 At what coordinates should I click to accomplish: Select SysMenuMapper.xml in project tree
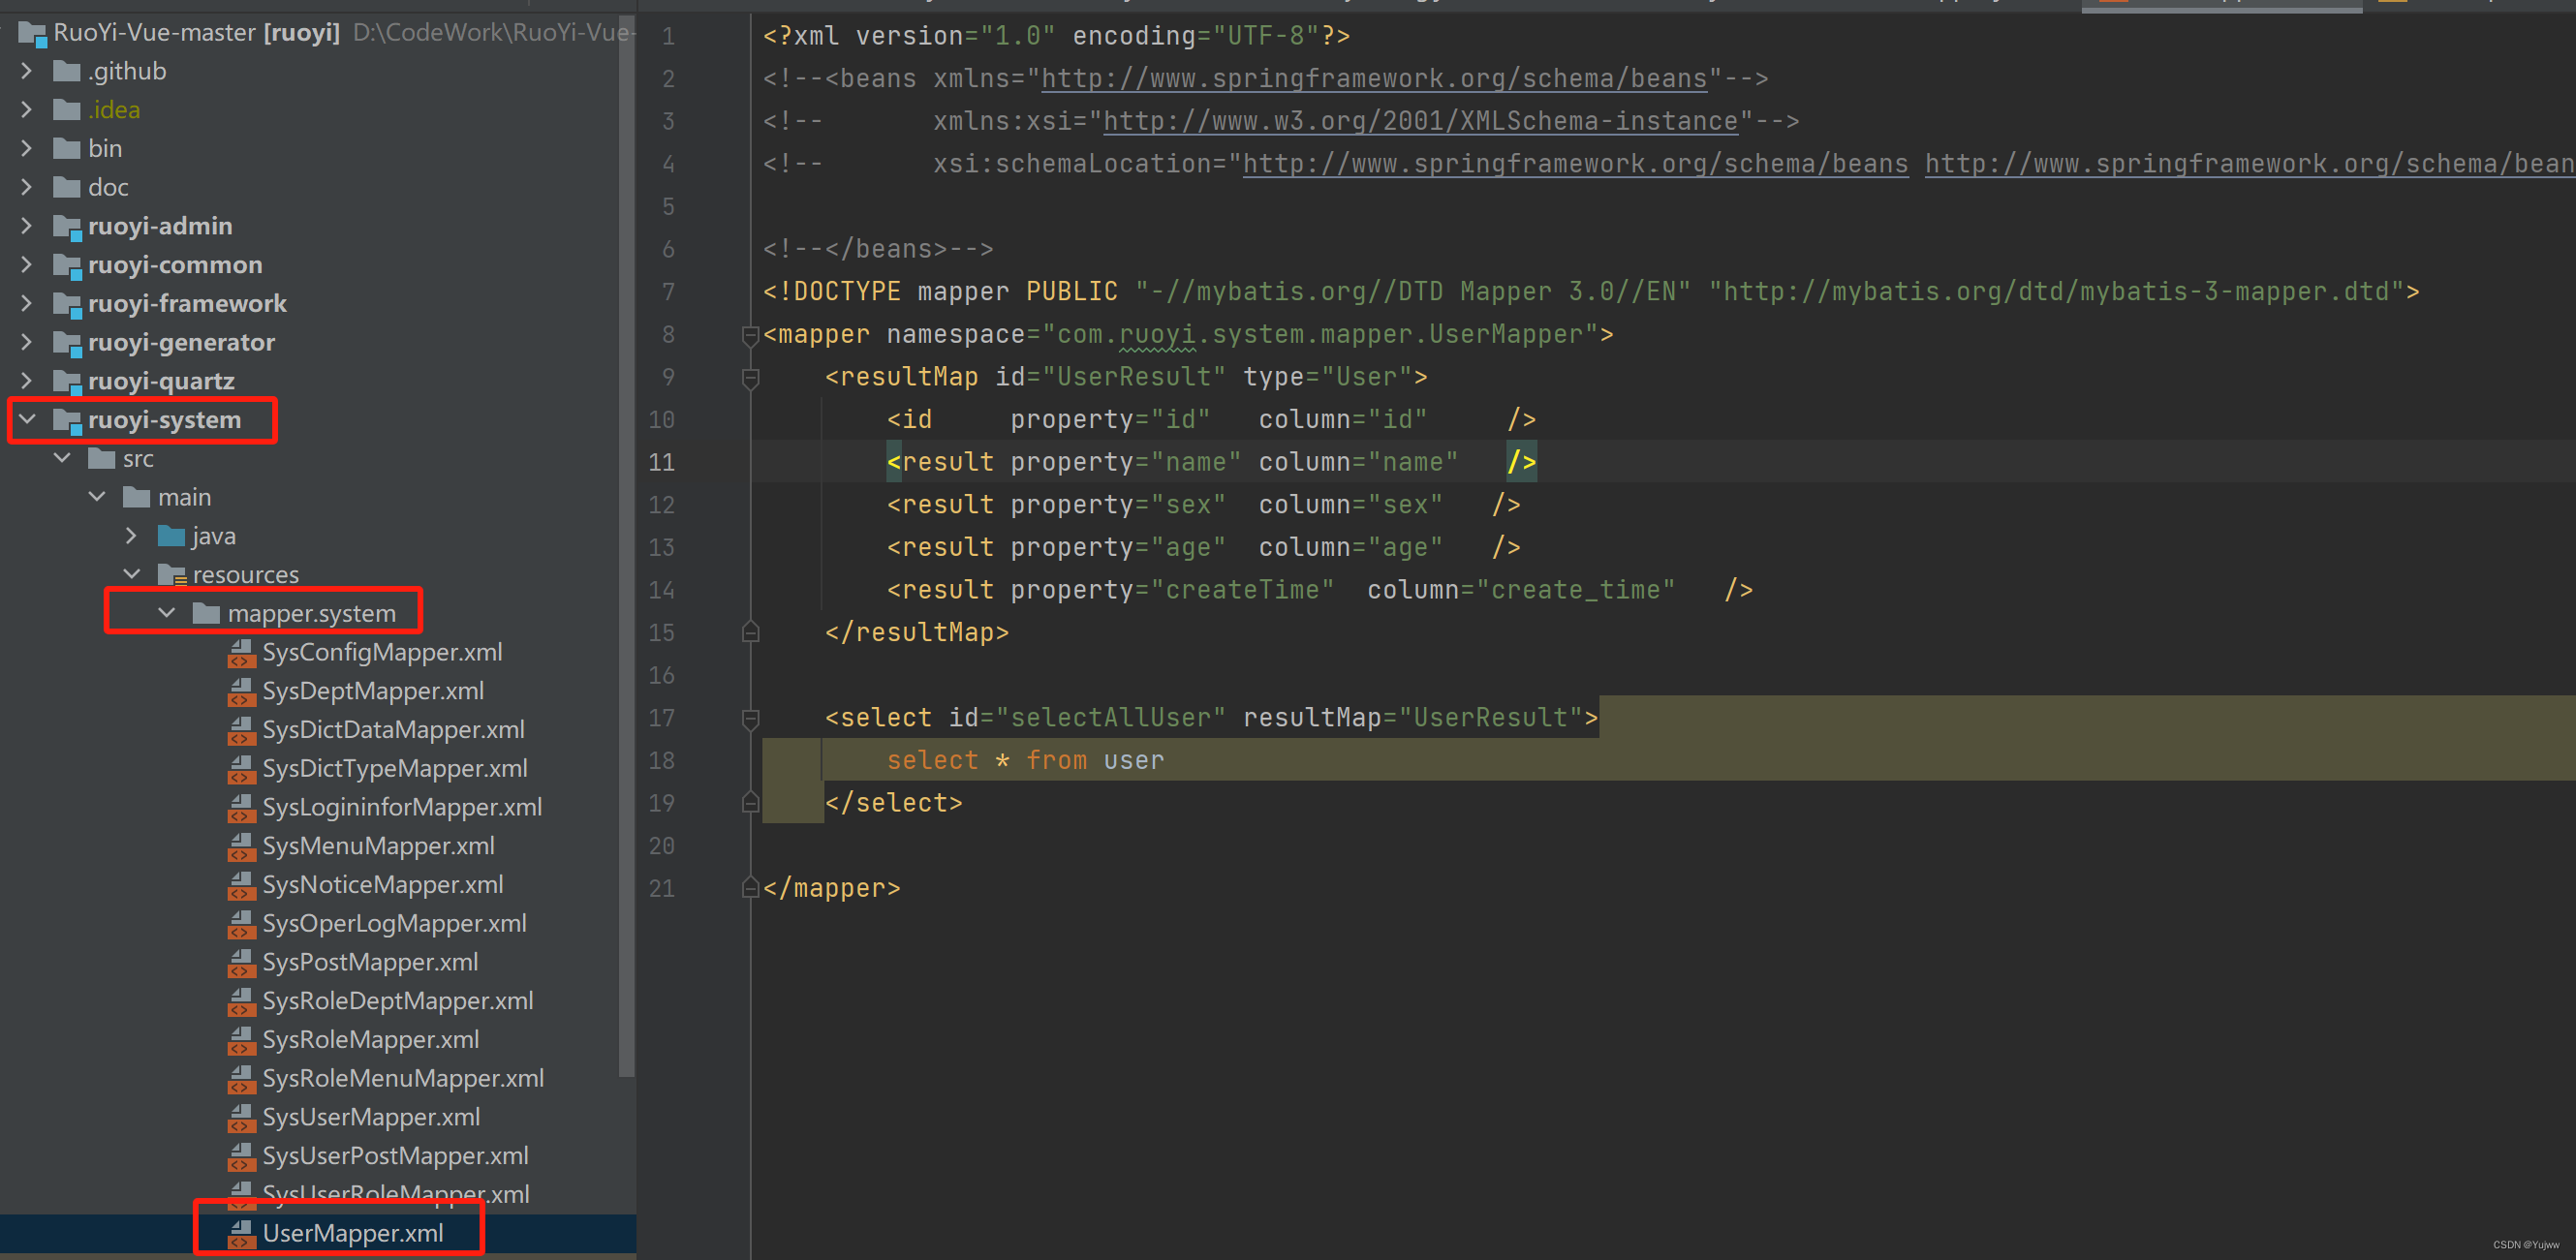(x=378, y=847)
